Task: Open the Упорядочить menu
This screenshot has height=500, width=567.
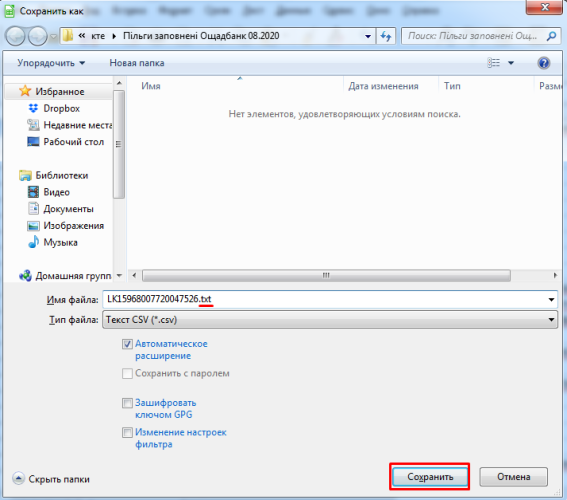Action: tap(51, 63)
